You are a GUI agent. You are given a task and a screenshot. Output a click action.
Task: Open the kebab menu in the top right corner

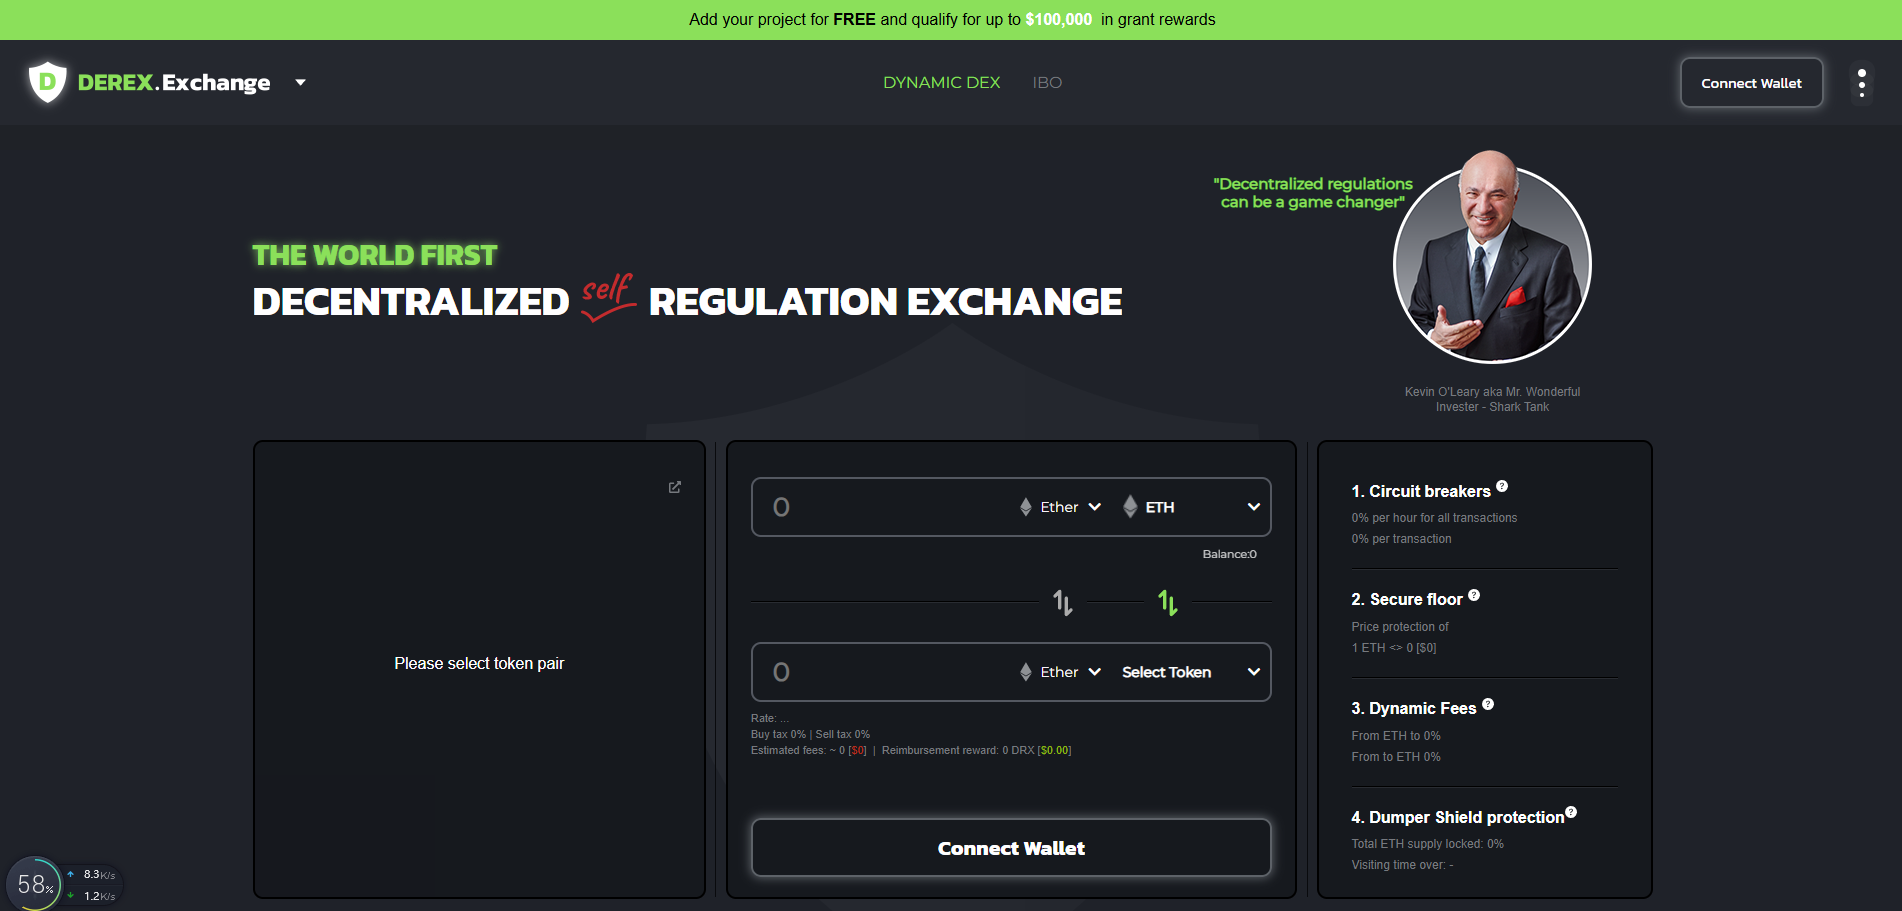pyautogui.click(x=1861, y=82)
